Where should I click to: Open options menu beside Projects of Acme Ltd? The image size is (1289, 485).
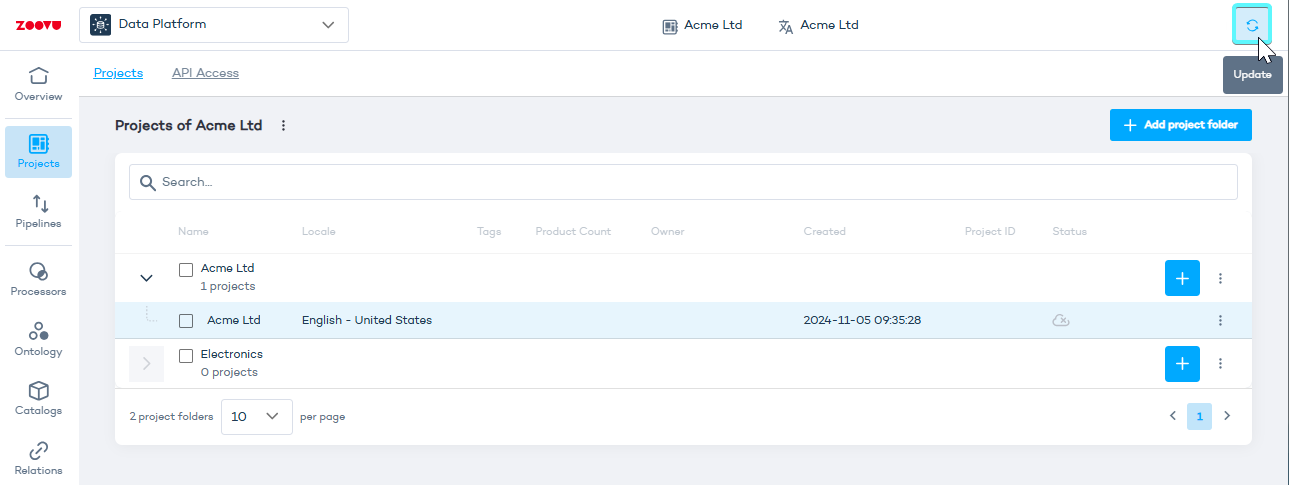point(283,126)
